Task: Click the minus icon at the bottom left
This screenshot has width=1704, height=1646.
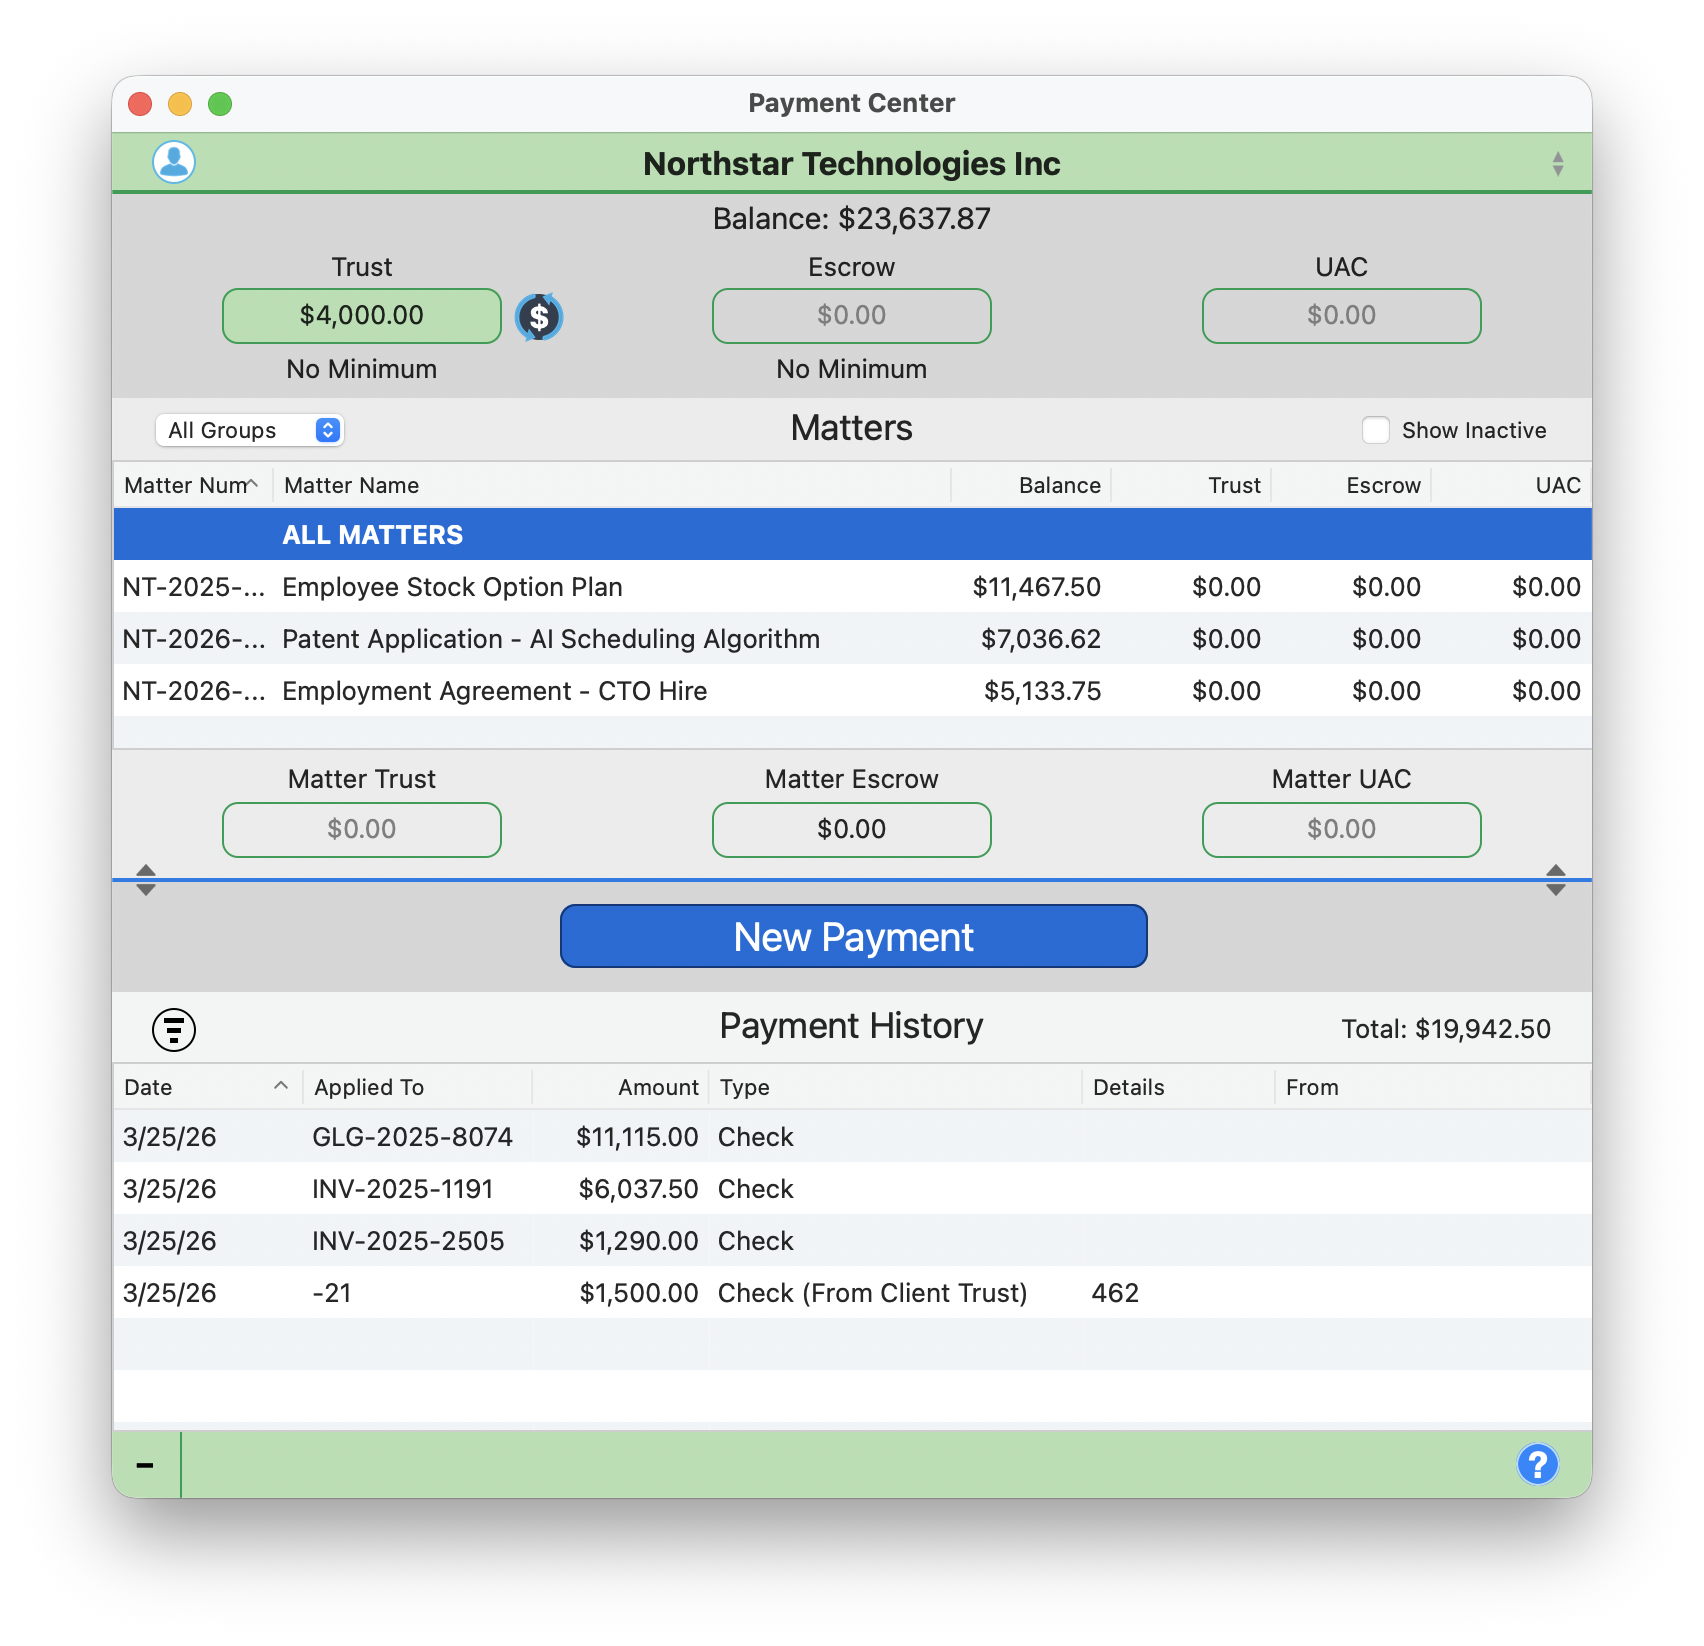Action: point(146,1465)
